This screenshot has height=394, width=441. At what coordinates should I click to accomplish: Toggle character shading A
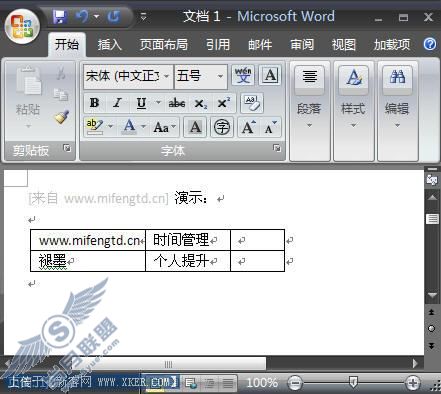(x=195, y=127)
